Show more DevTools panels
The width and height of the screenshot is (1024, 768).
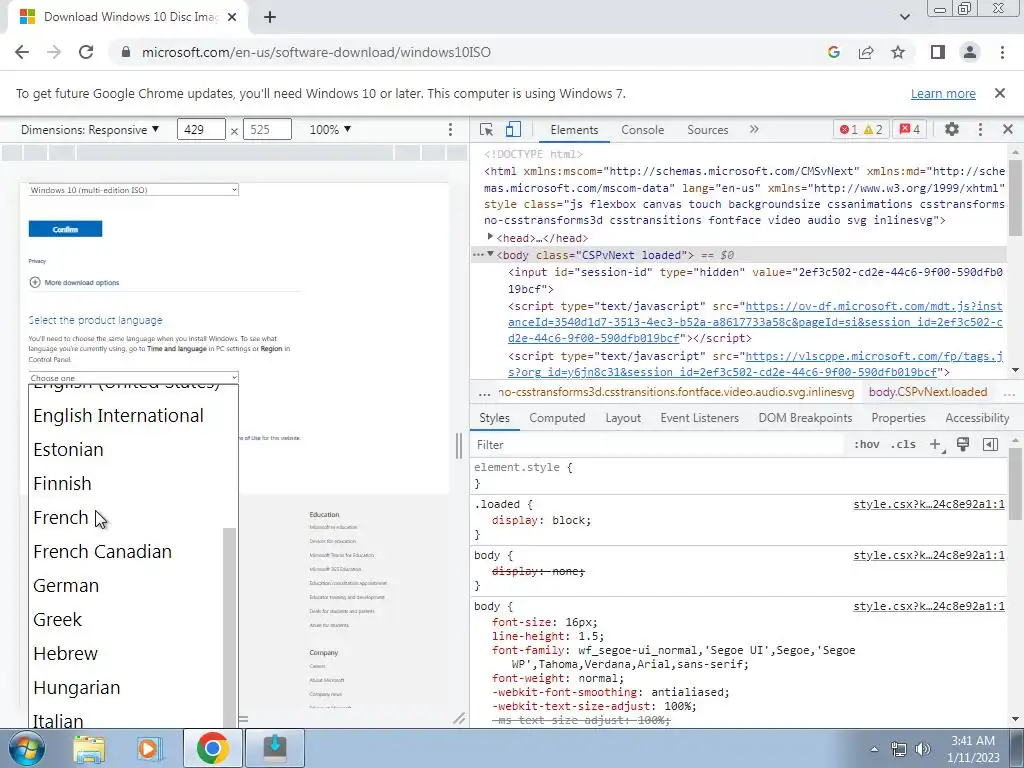coord(754,129)
